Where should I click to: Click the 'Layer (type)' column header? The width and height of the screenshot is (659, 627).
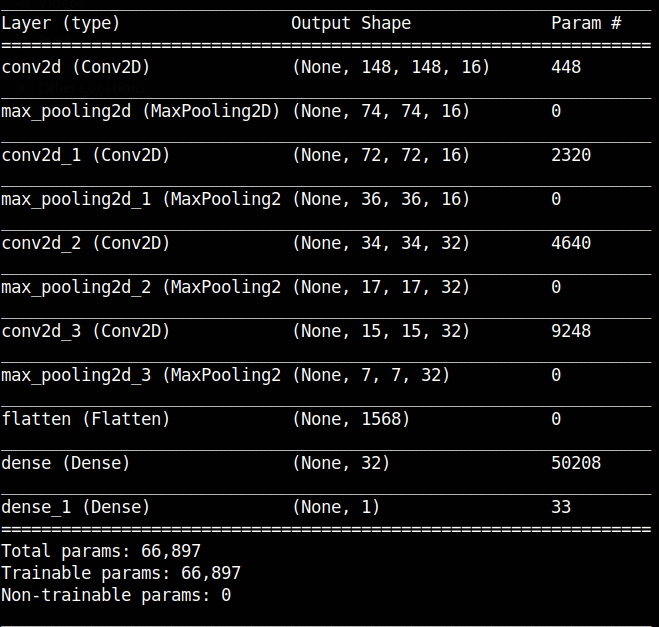point(61,24)
